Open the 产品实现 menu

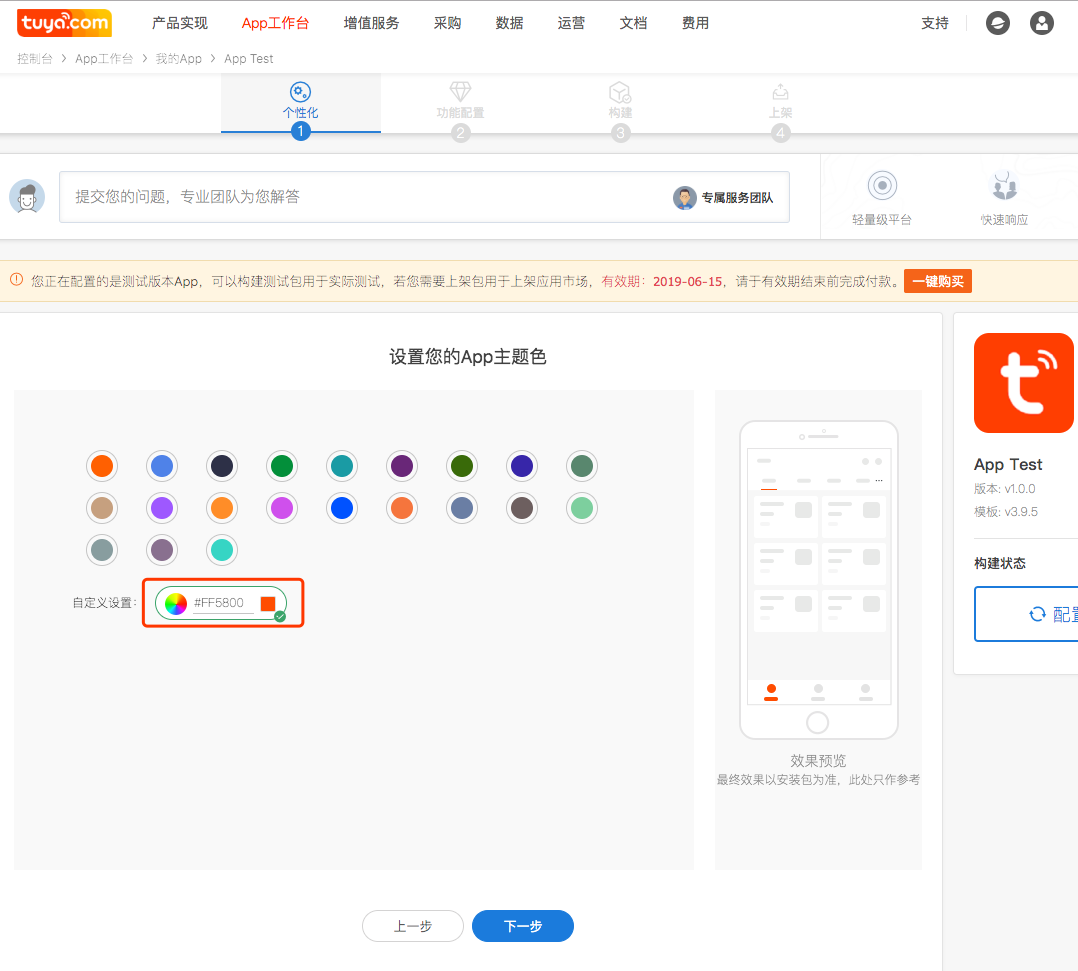pos(180,23)
